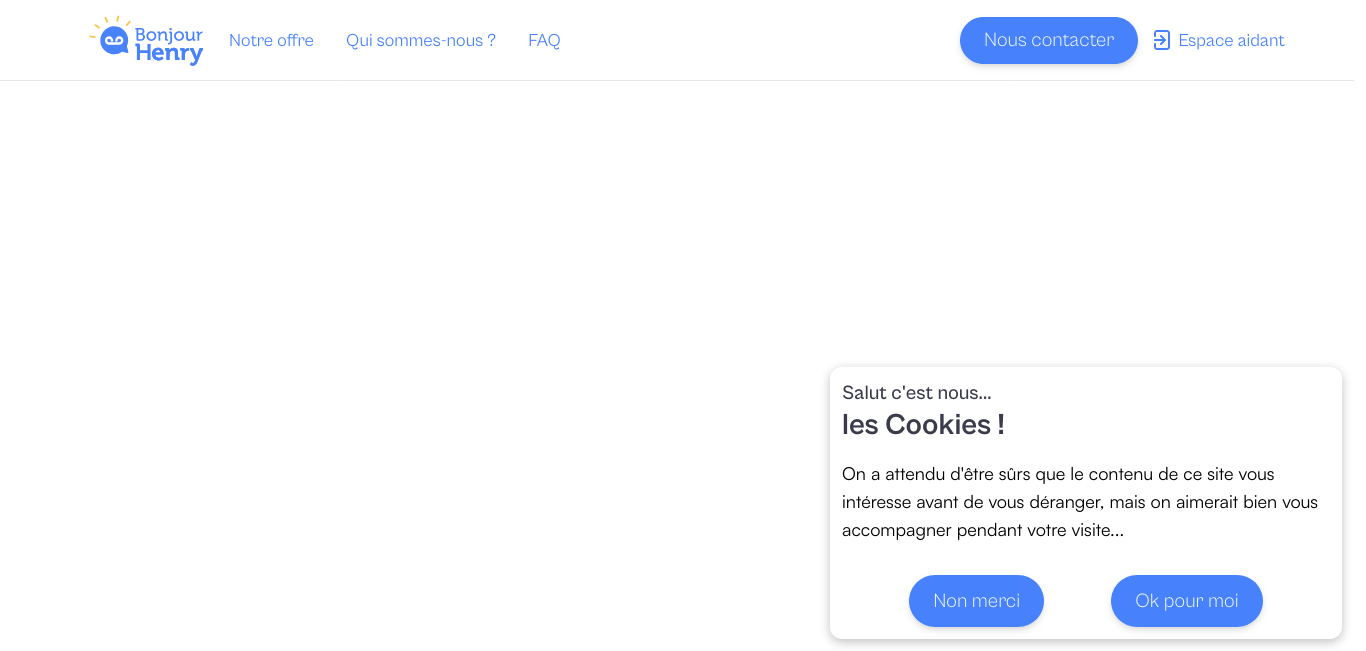Click empty header space right of FAQ

tap(760, 40)
